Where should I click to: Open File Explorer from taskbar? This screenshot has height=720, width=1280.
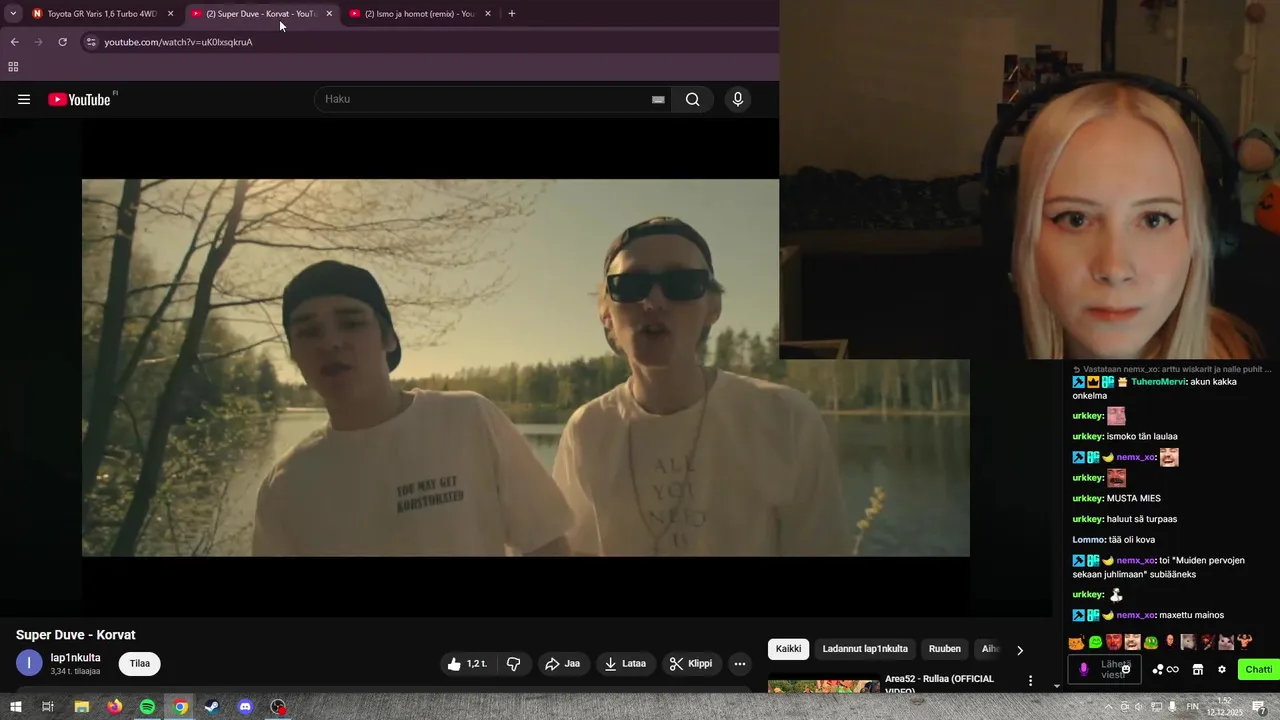[82, 707]
